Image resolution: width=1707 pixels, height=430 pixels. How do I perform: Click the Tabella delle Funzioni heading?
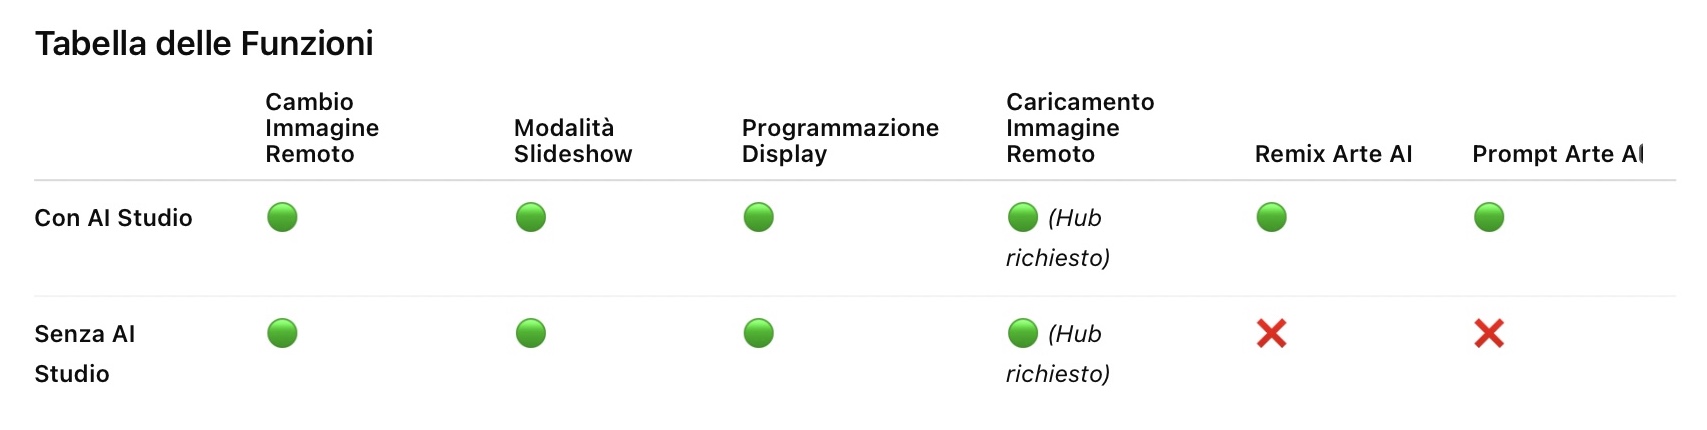click(x=204, y=44)
